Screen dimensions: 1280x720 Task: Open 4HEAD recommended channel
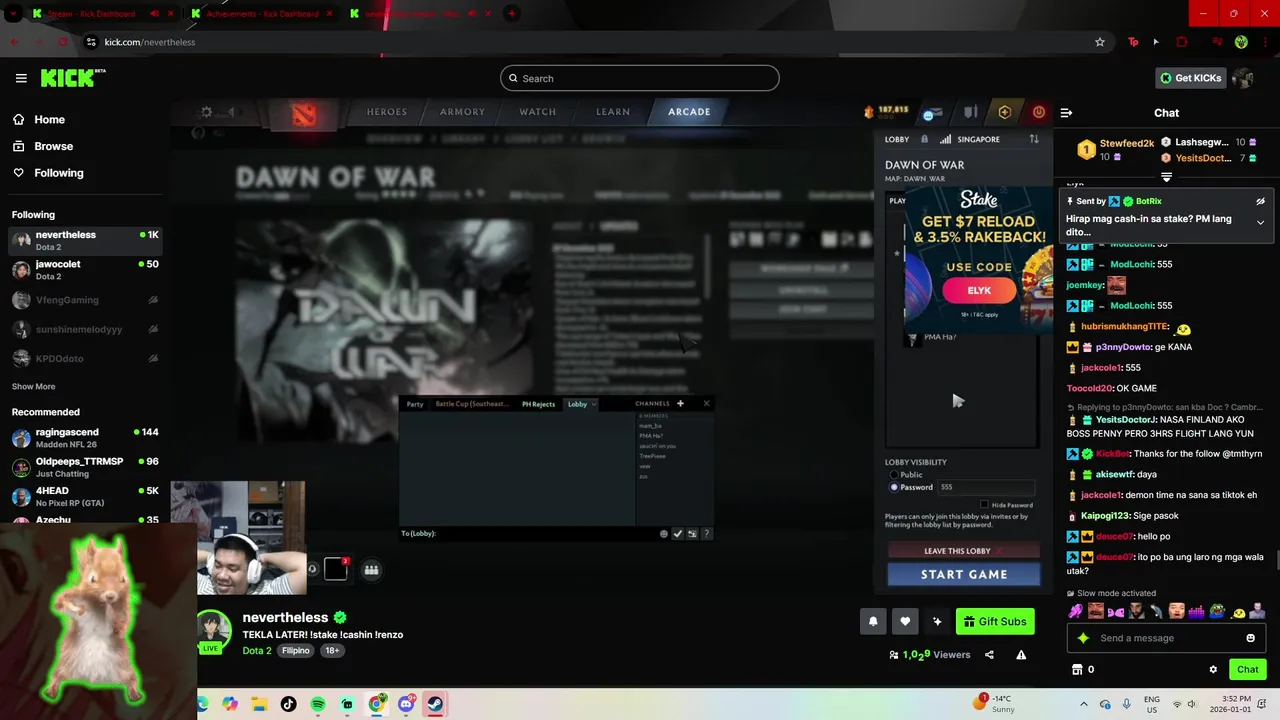pyautogui.click(x=85, y=496)
